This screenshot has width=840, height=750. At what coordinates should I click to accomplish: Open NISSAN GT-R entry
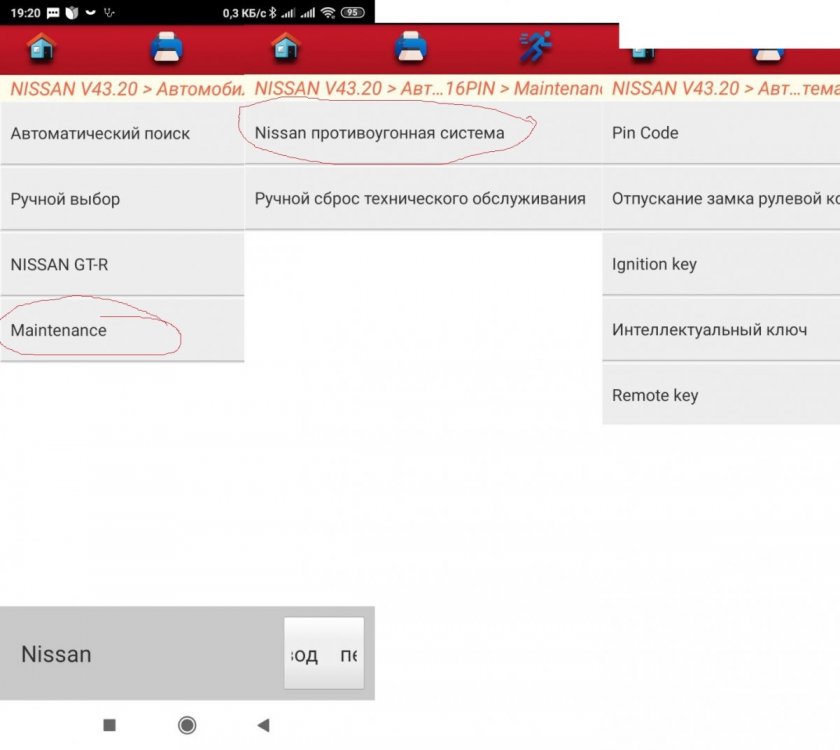122,265
